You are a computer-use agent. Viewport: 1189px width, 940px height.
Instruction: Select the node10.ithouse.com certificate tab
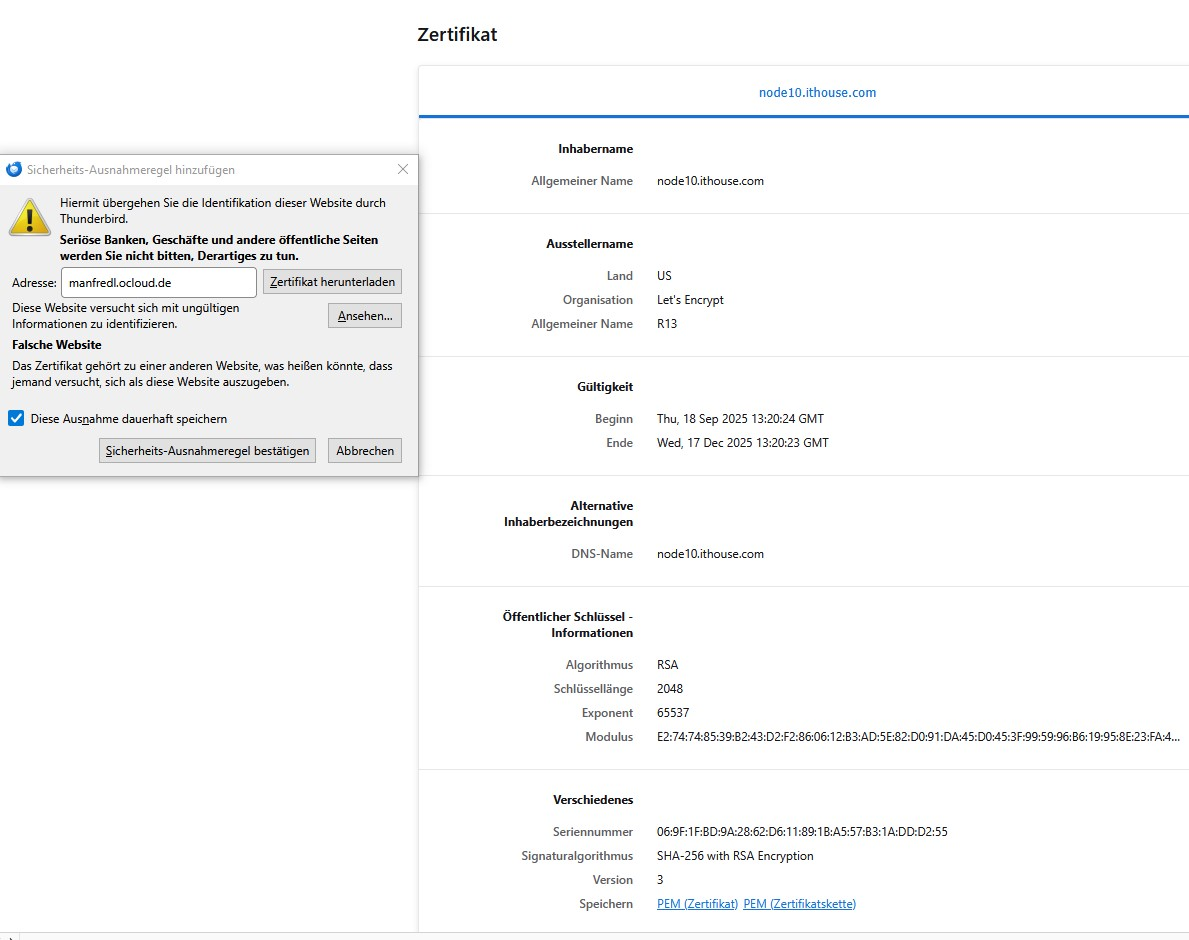[x=817, y=92]
